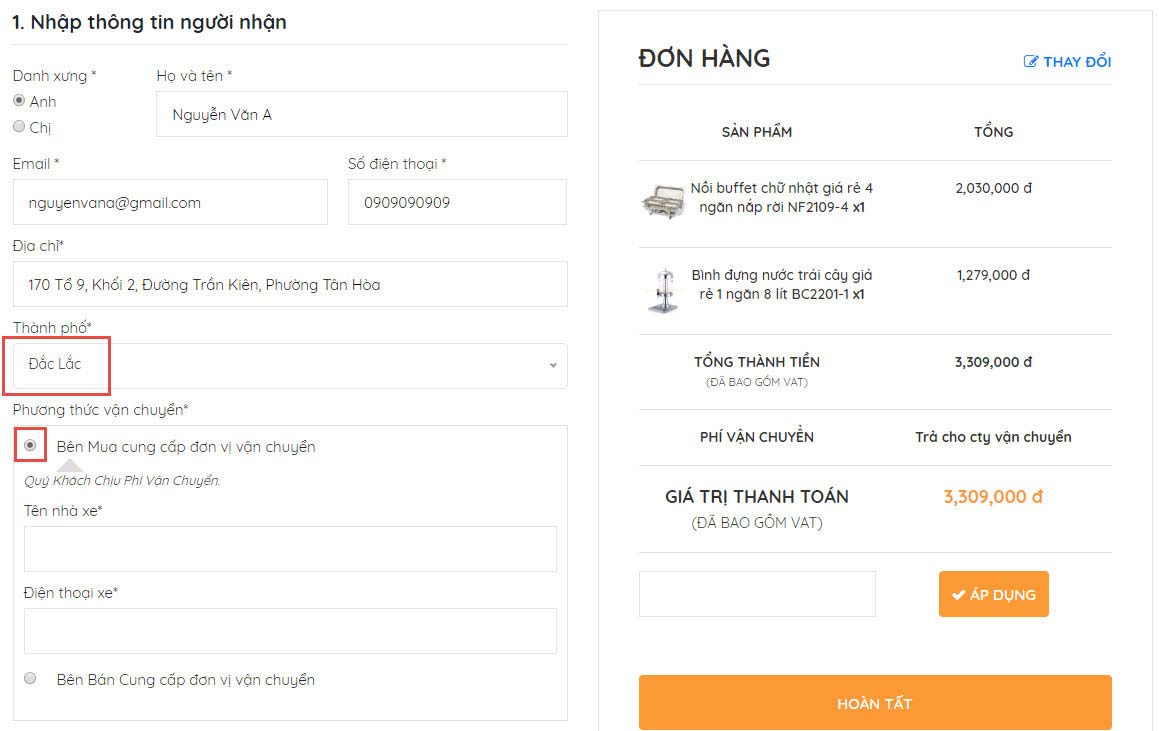1159x731 pixels.
Task: Click the Họ và tên name field
Action: (x=362, y=115)
